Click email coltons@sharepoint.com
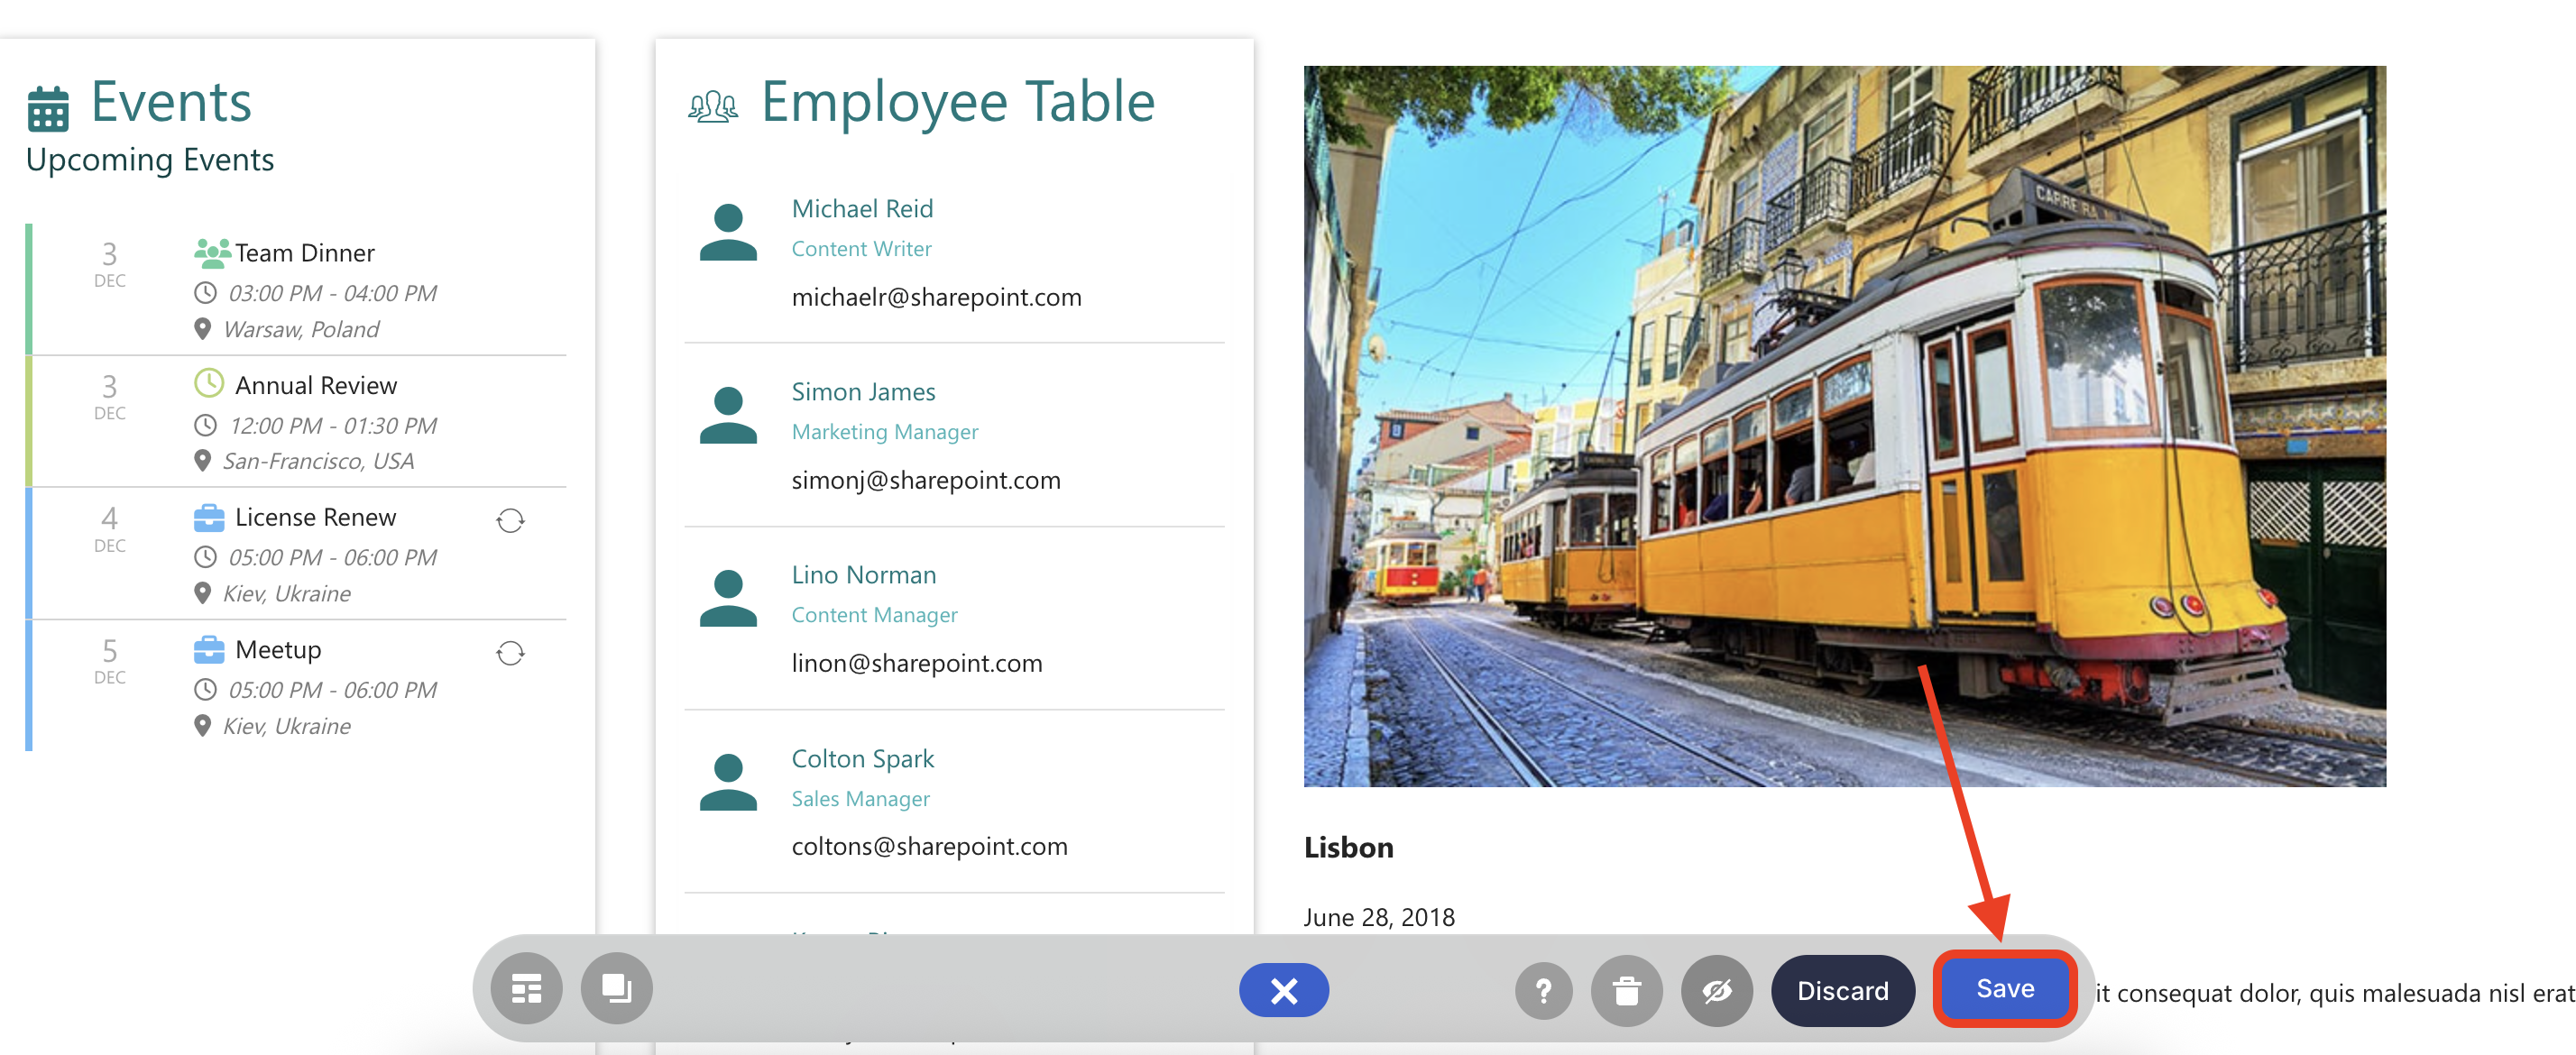The height and width of the screenshot is (1055, 2576). (929, 846)
